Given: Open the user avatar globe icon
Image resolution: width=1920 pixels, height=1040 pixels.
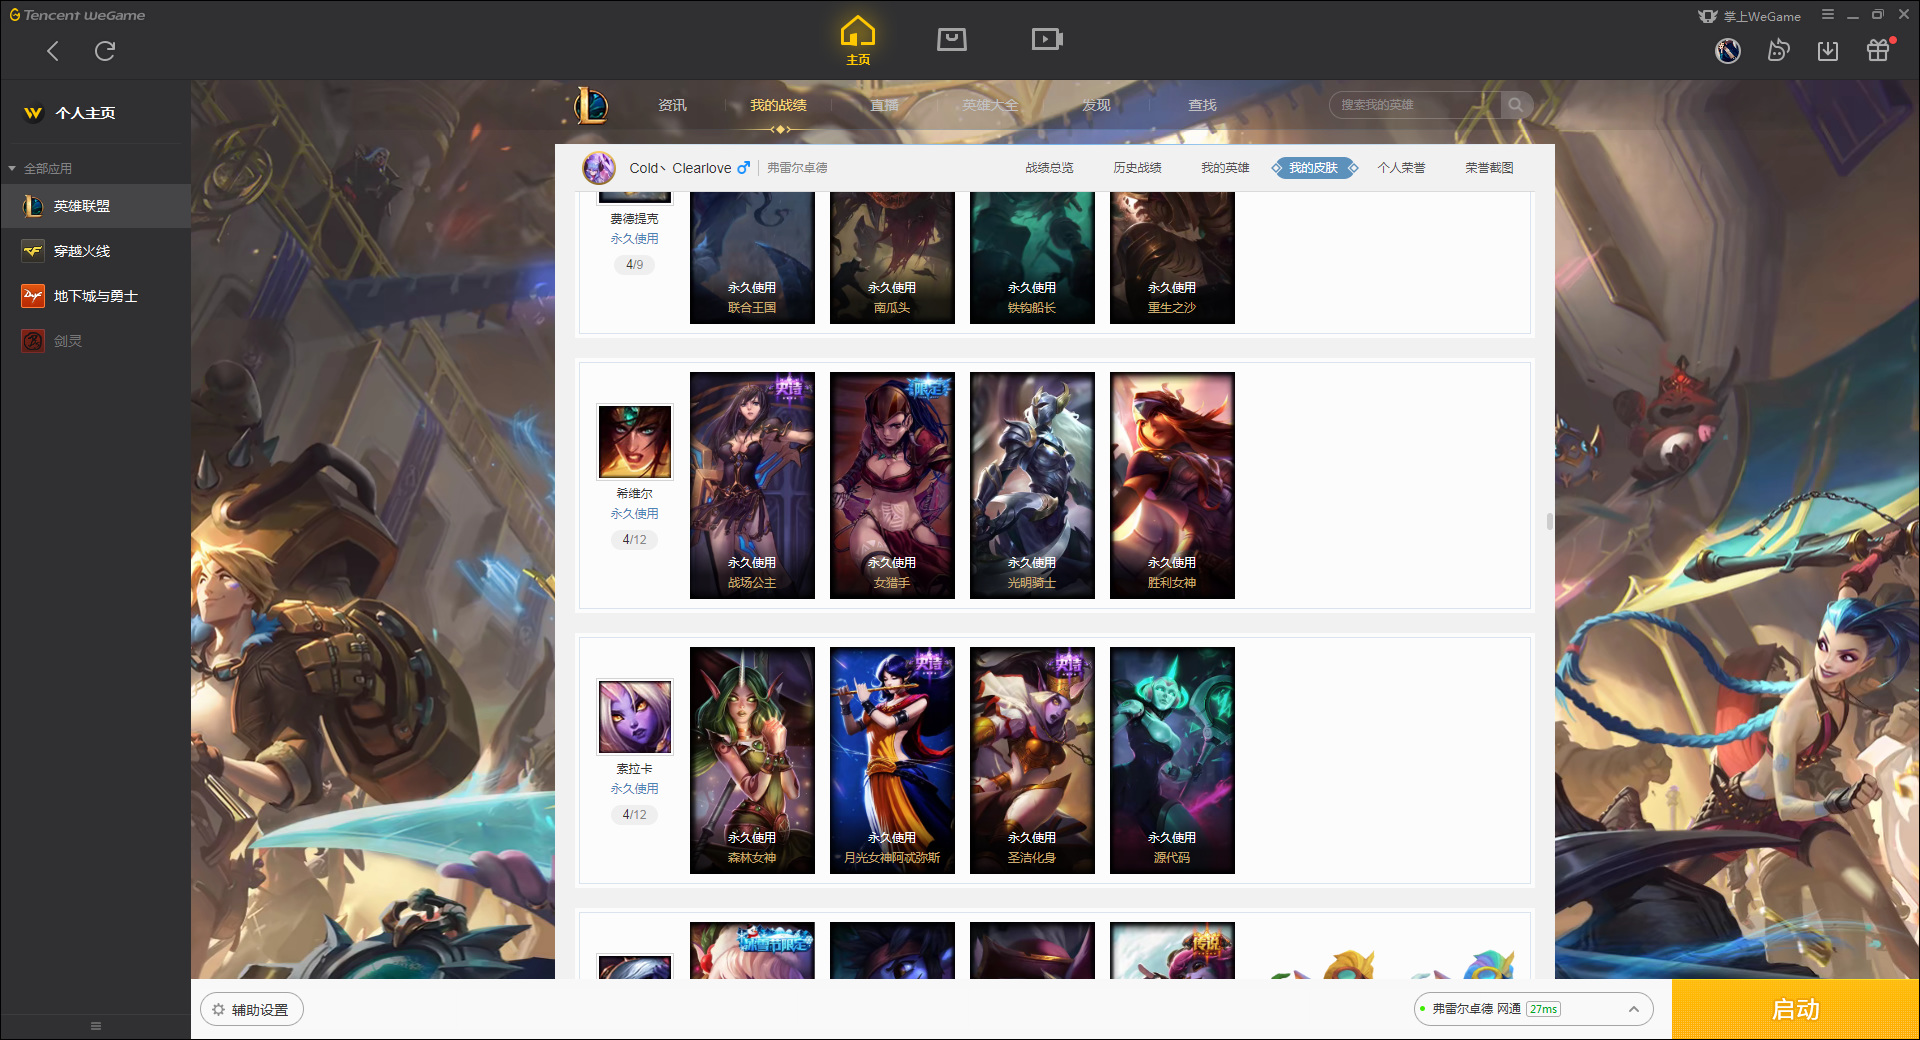Looking at the screenshot, I should (x=1728, y=50).
